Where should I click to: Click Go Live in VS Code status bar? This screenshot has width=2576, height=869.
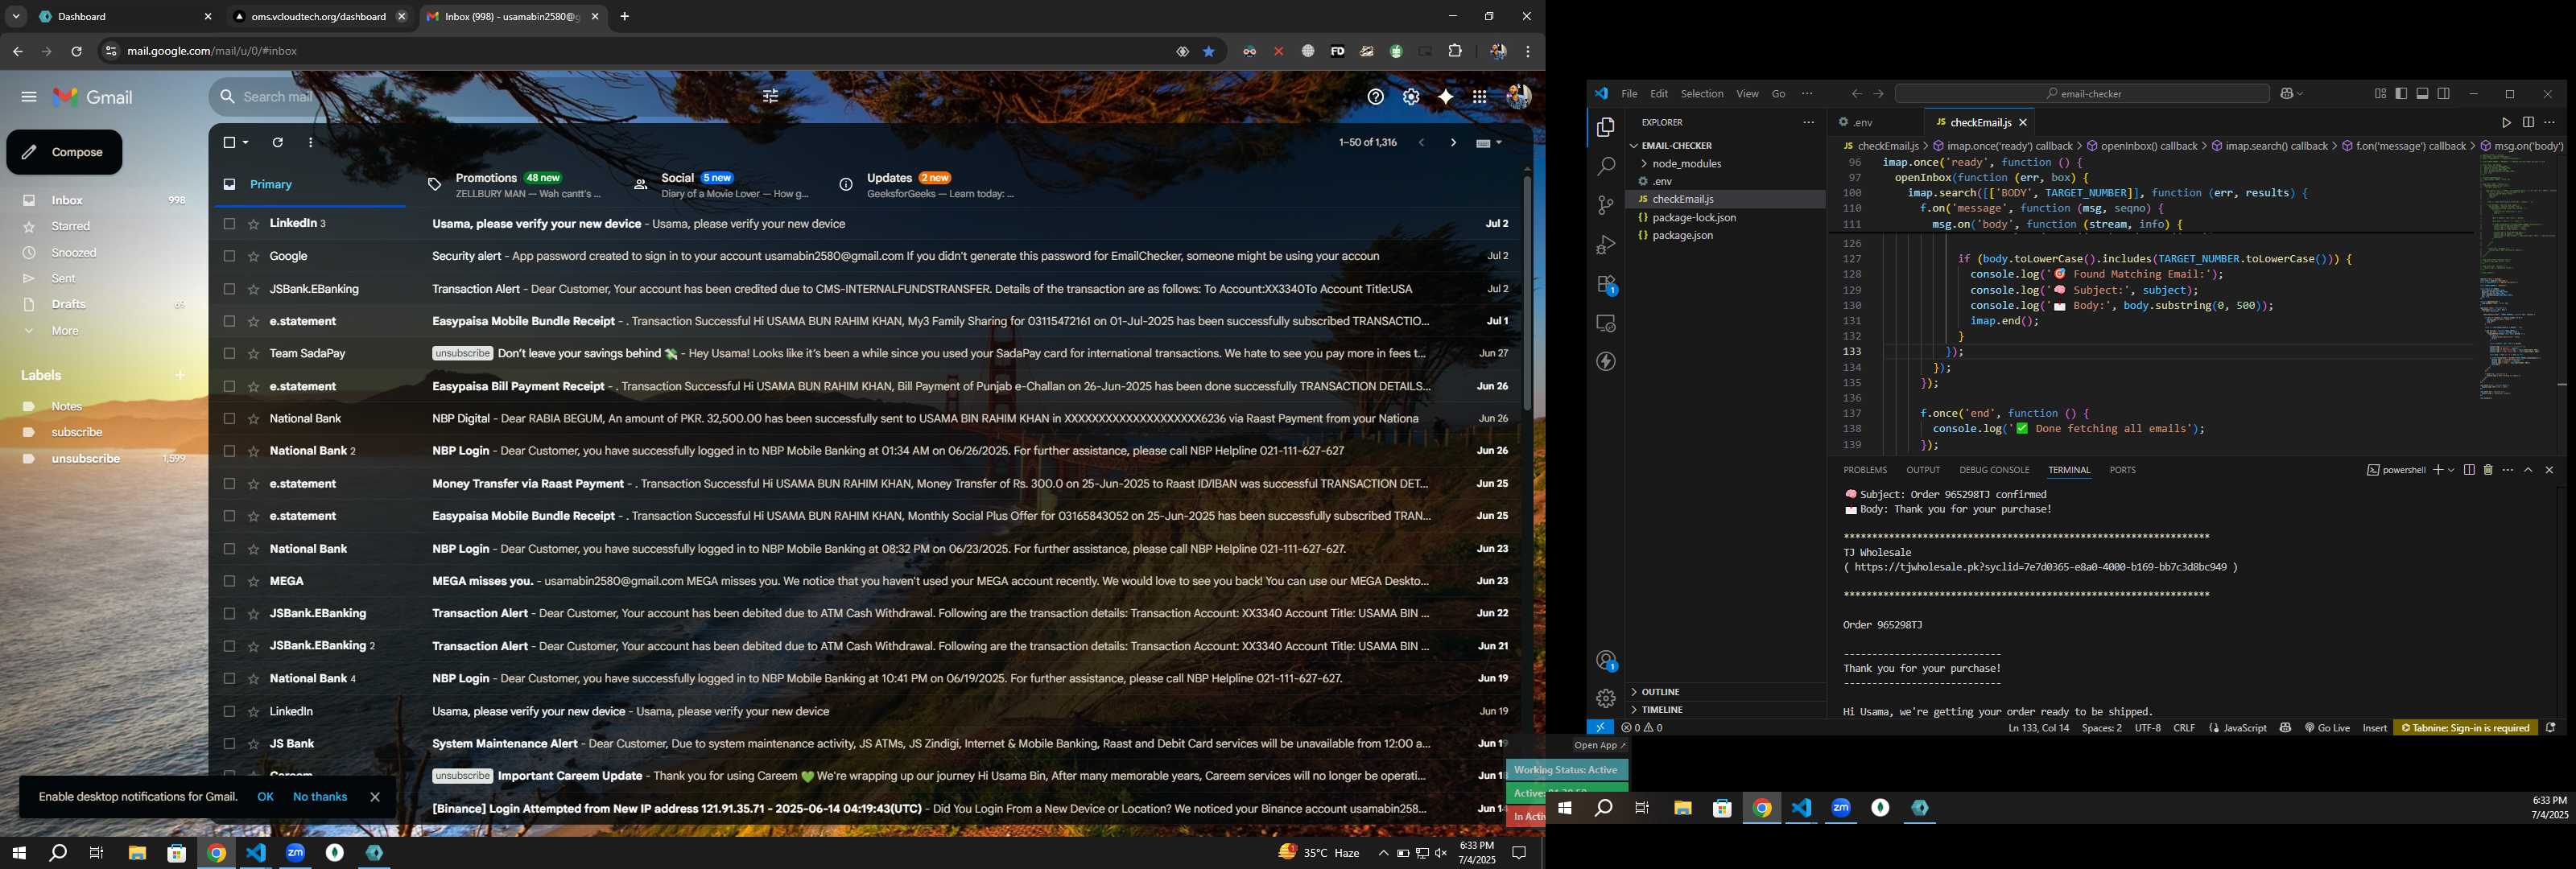click(x=2327, y=728)
